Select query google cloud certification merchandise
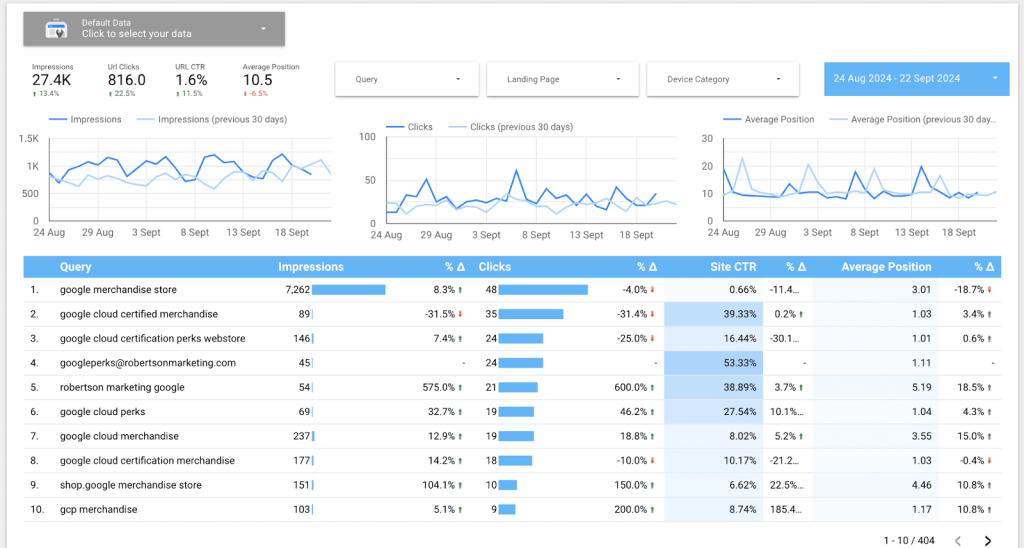 pos(147,460)
